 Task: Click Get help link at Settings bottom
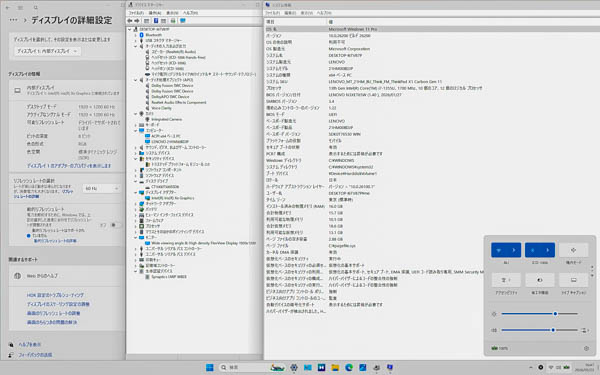pyautogui.click(x=29, y=344)
